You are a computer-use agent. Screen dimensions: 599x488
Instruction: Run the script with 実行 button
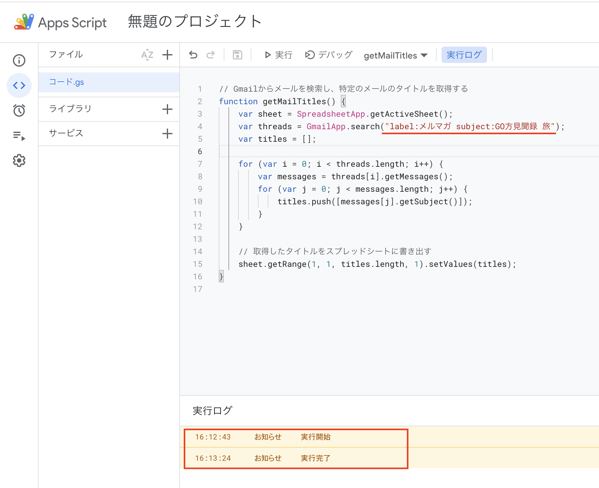click(x=278, y=55)
